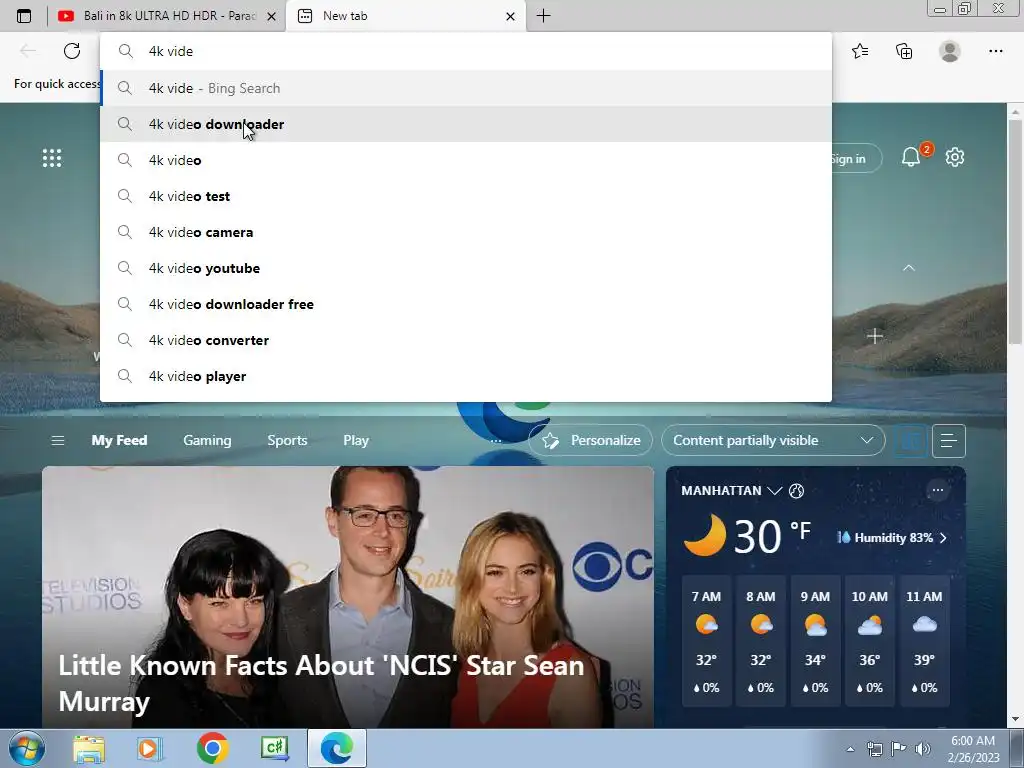Choose 4k vide Bing Search suggestion
The height and width of the screenshot is (768, 1024).
466,88
